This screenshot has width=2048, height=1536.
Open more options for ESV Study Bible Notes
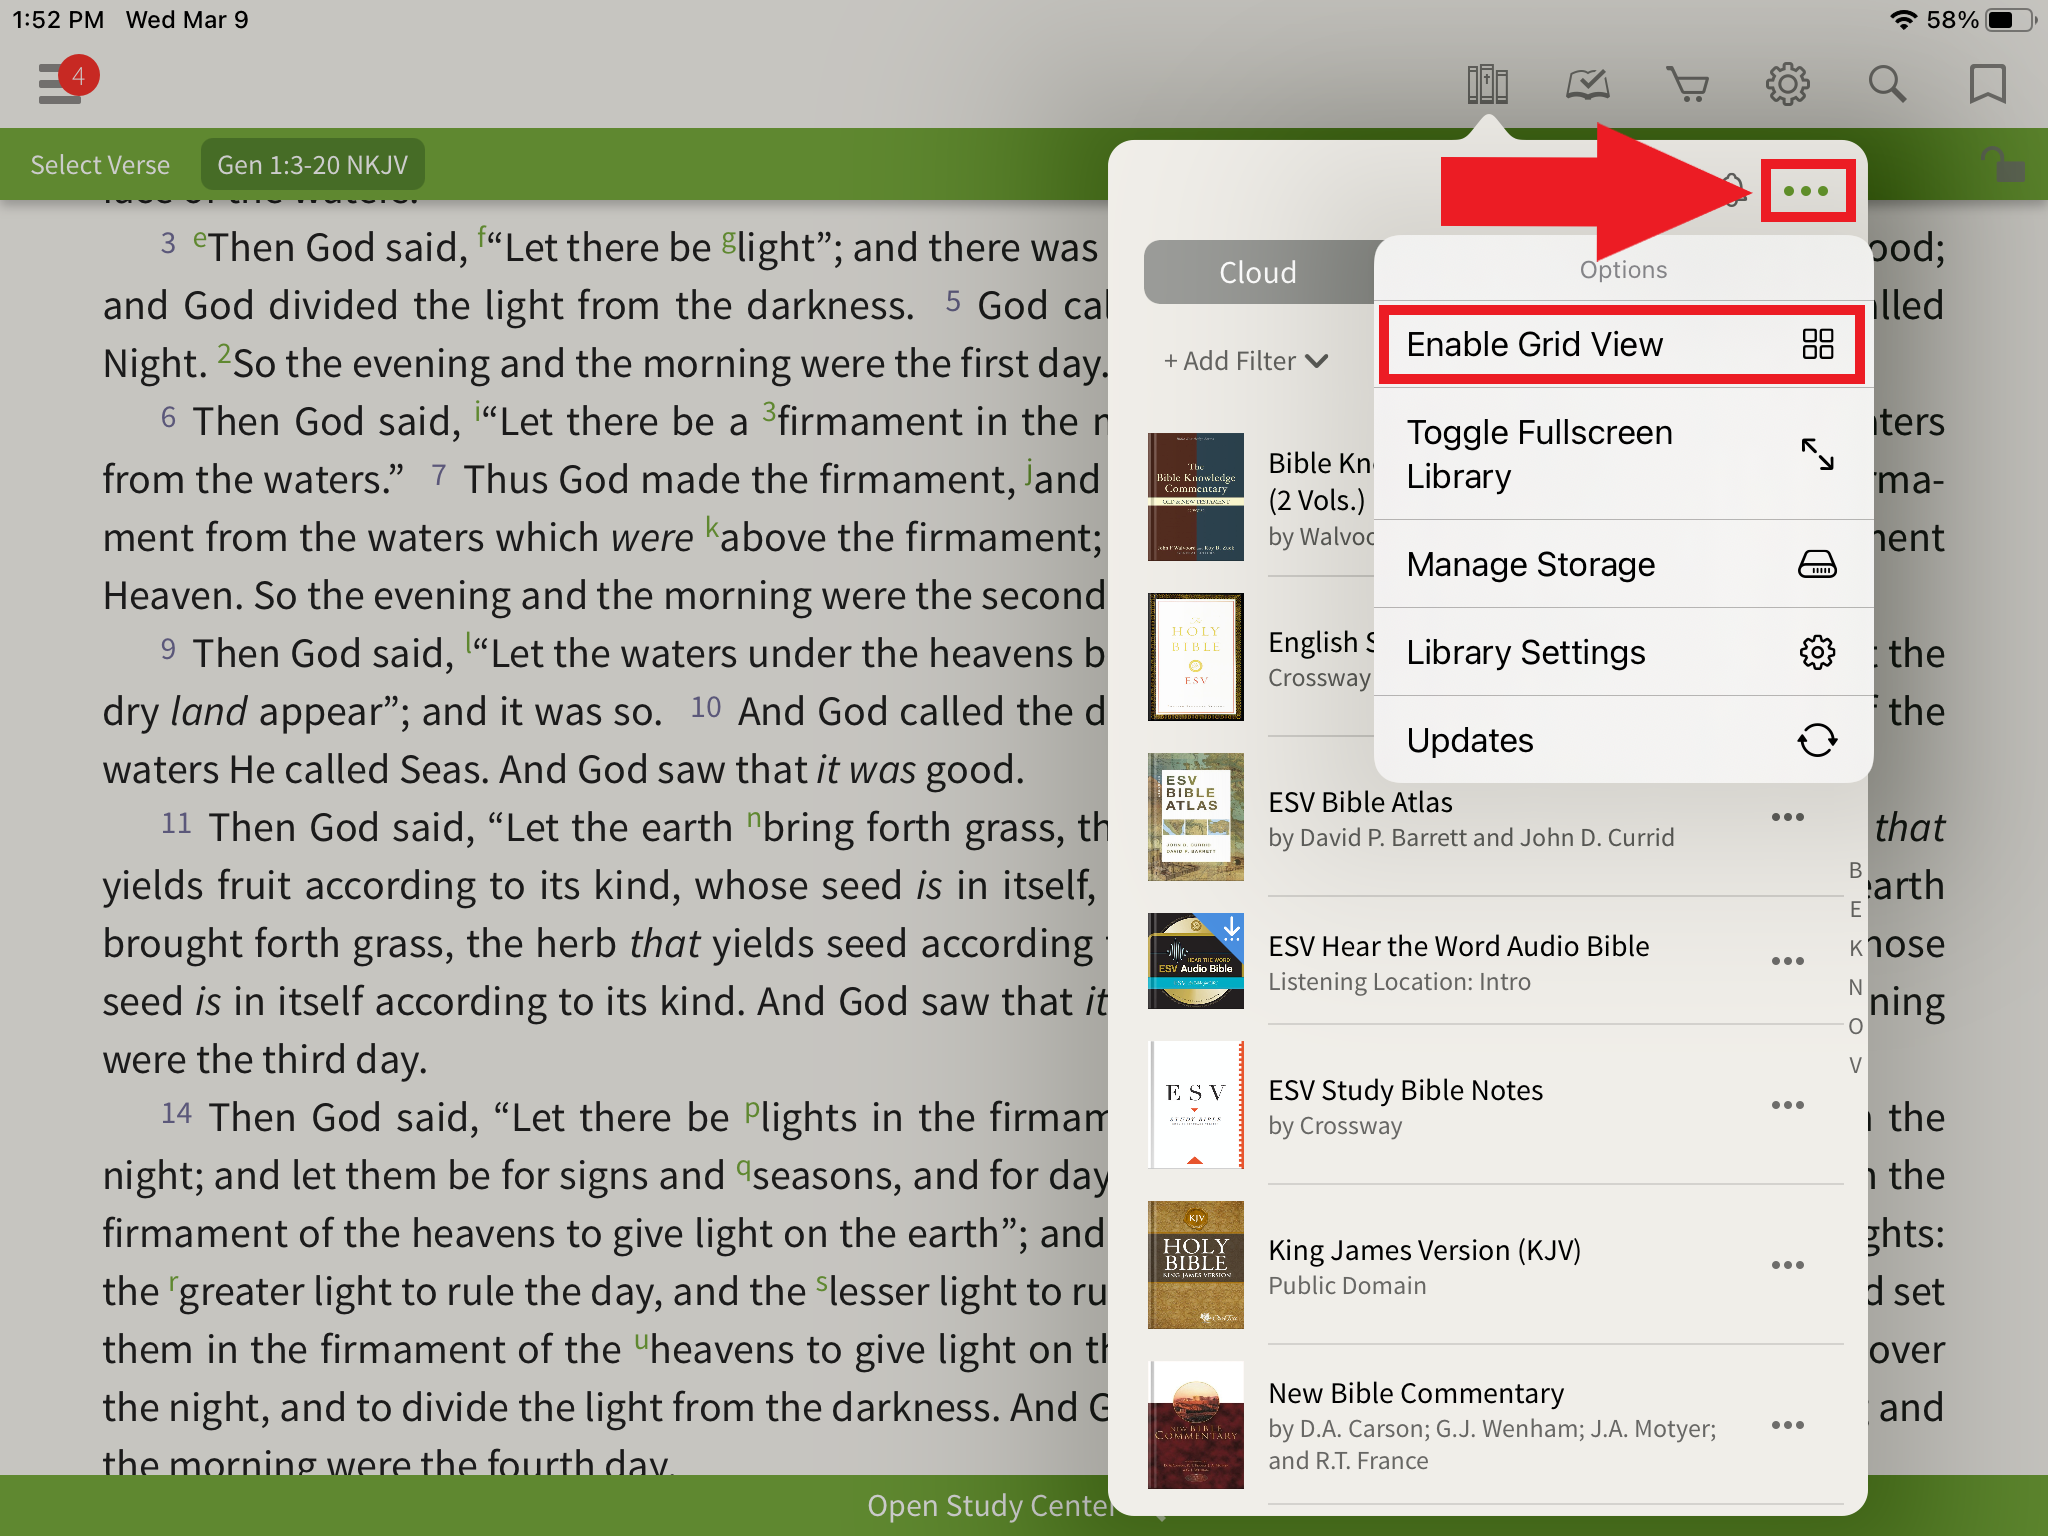pos(1788,1105)
